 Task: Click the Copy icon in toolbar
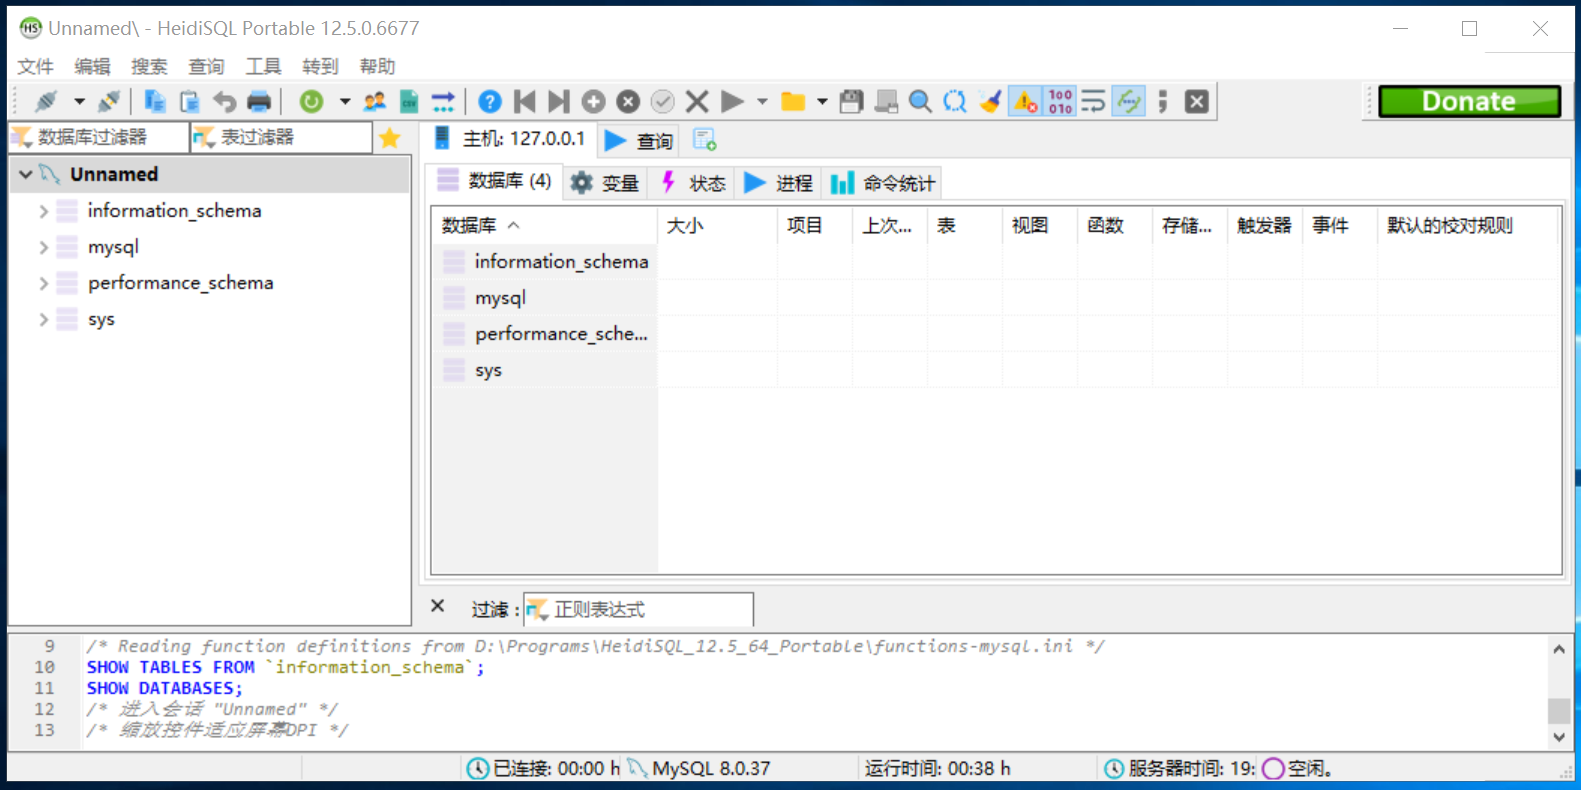pyautogui.click(x=155, y=101)
